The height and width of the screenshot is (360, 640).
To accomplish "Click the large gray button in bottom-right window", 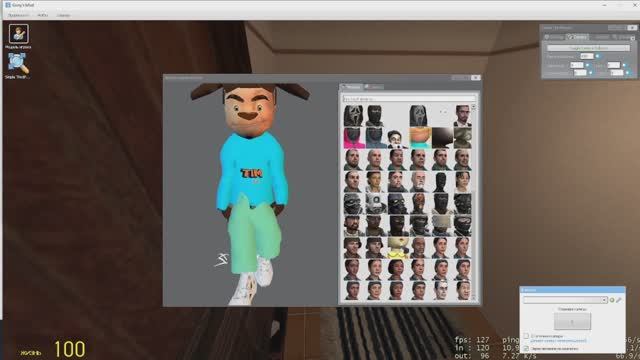I will click(x=572, y=322).
